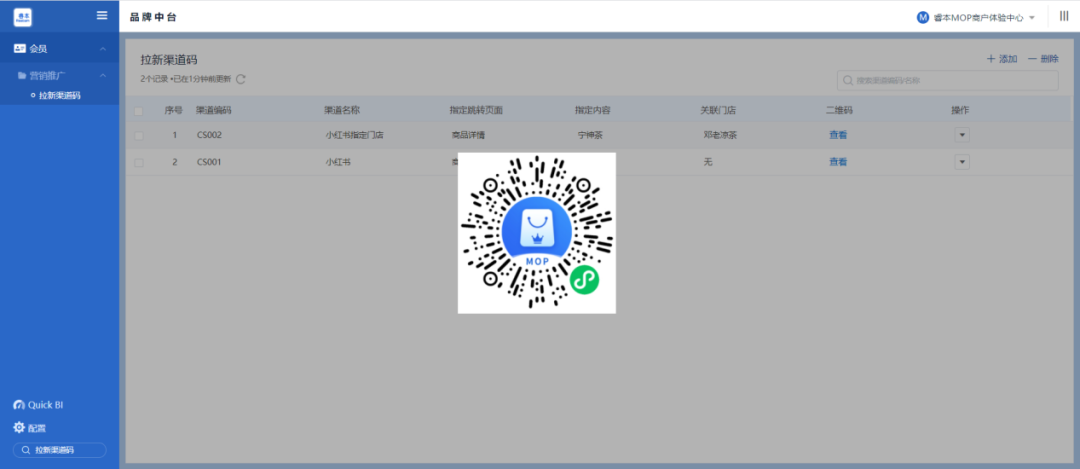Screen dimensions: 1080x469
Task: Click the CS002 channel code cell
Action: 209,135
